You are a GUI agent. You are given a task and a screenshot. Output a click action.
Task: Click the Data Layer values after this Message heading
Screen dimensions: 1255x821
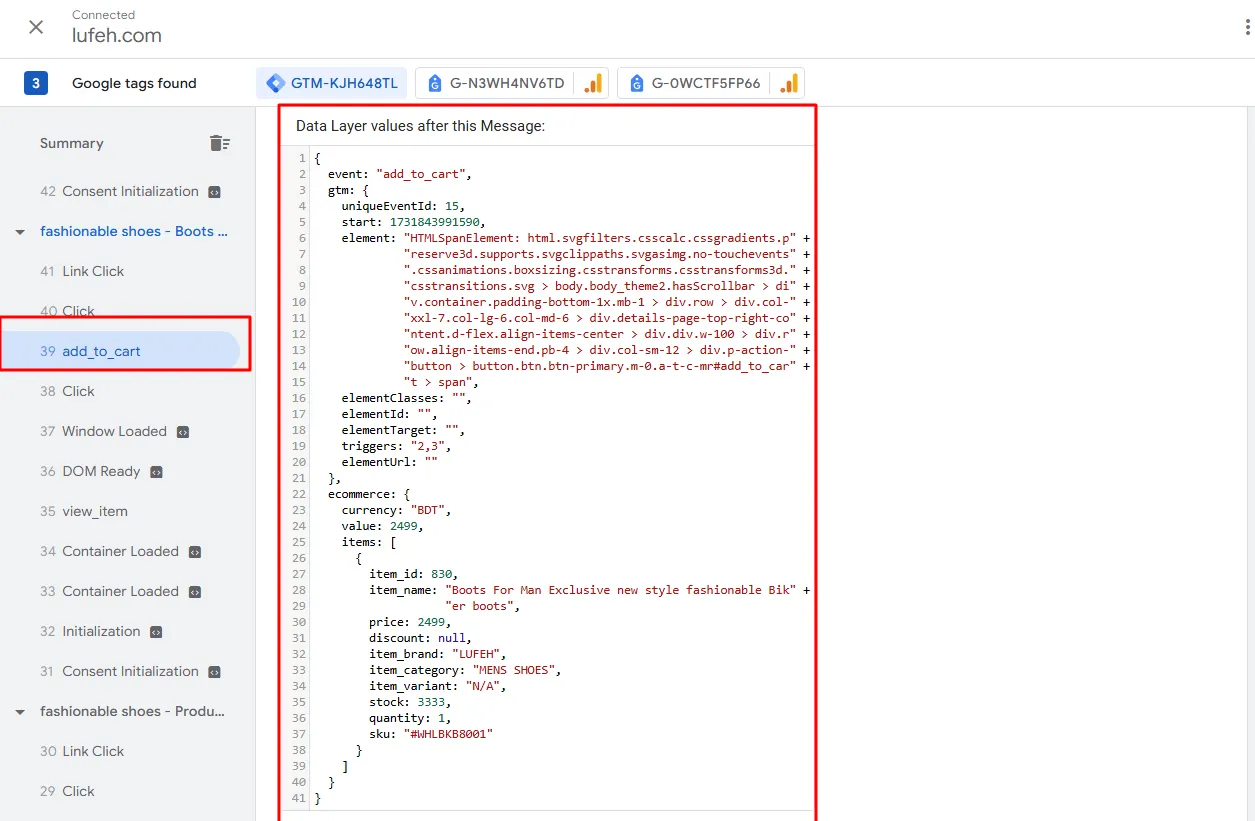click(x=420, y=126)
